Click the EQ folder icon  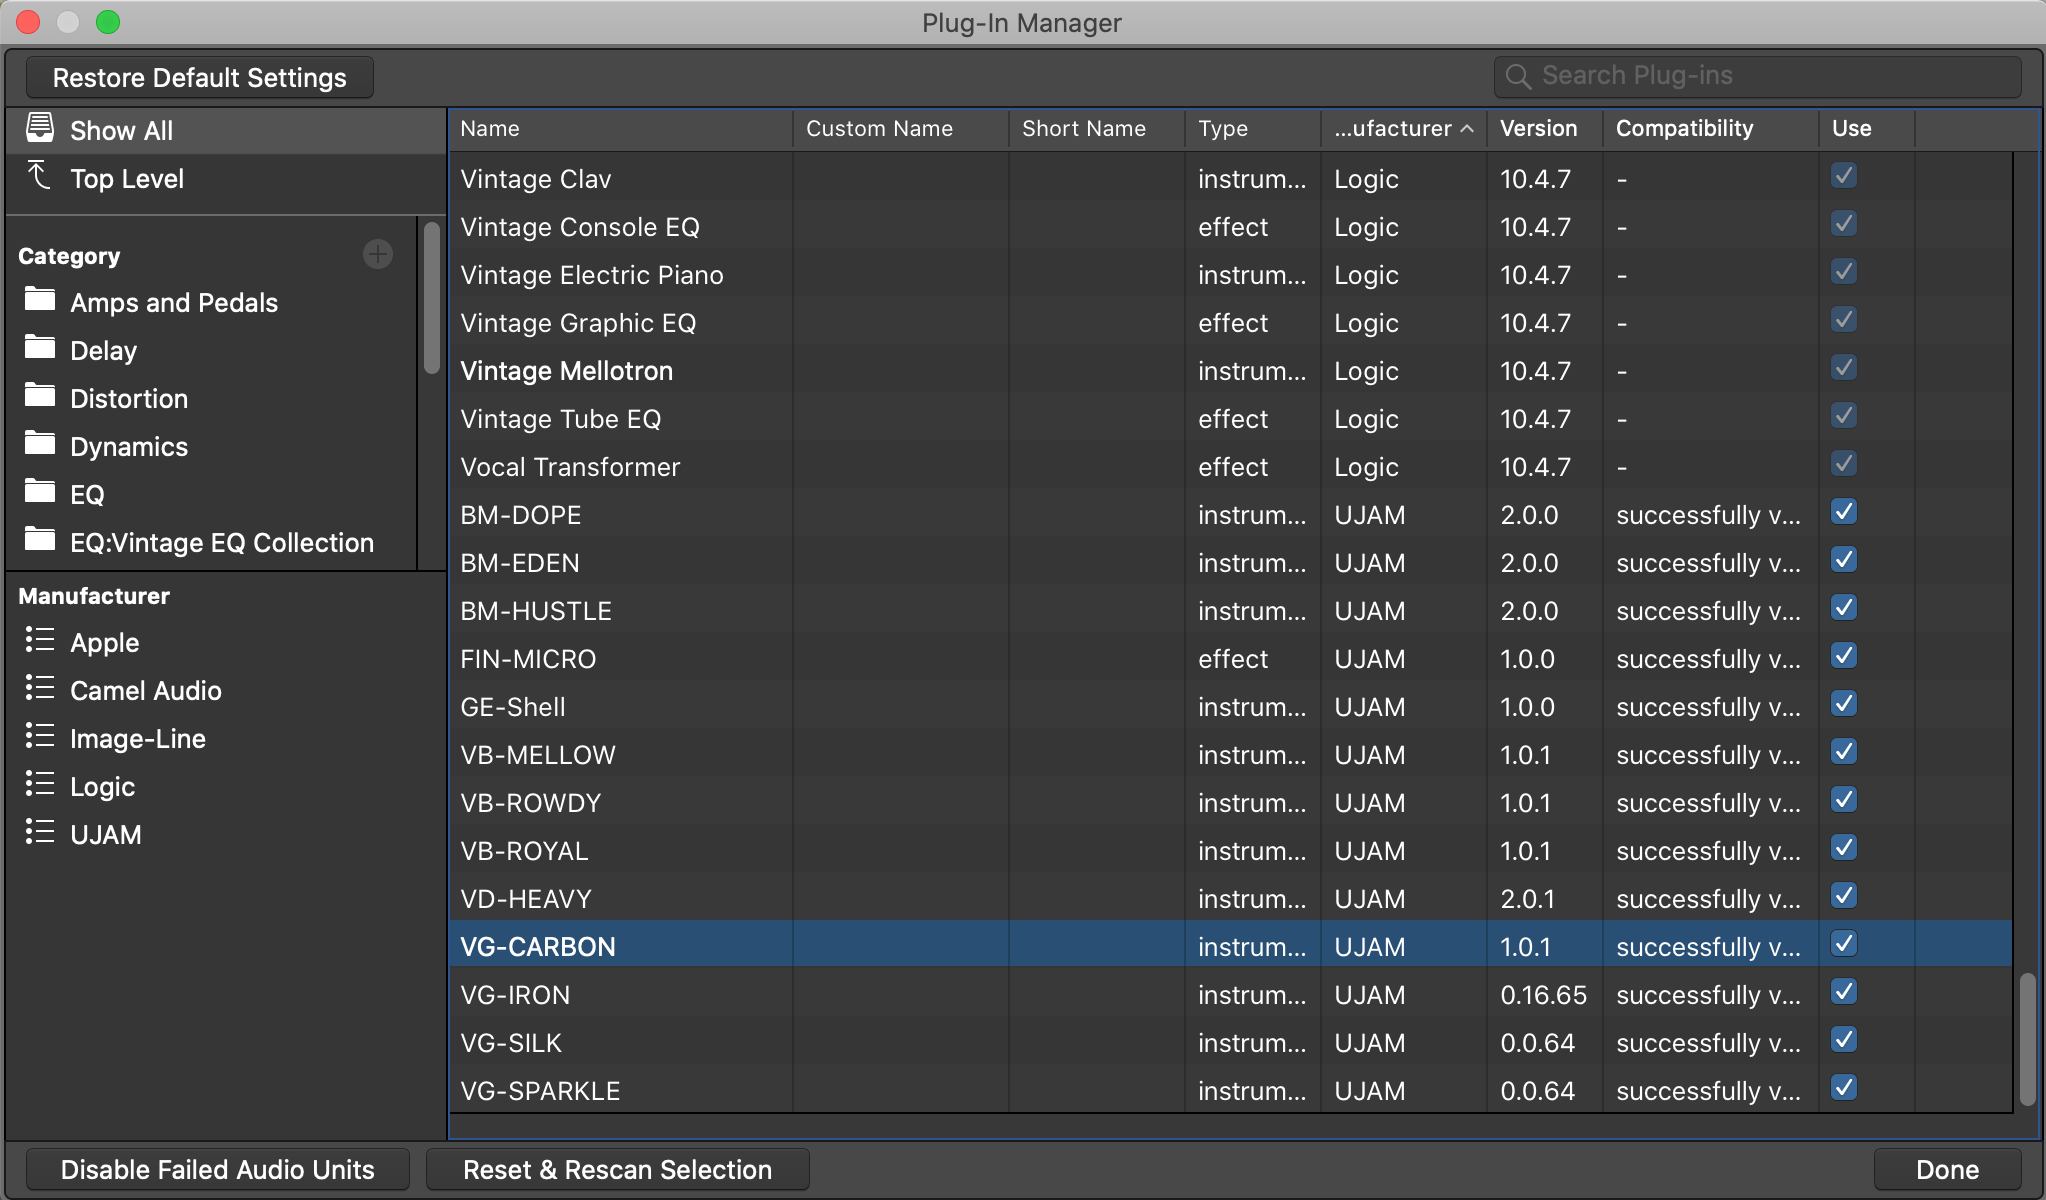(40, 491)
